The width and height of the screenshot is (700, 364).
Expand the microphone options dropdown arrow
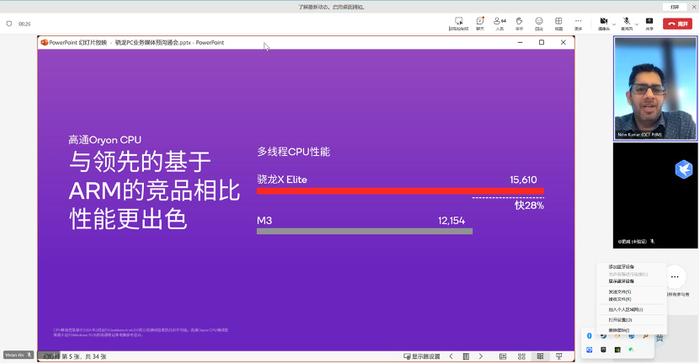[637, 25]
